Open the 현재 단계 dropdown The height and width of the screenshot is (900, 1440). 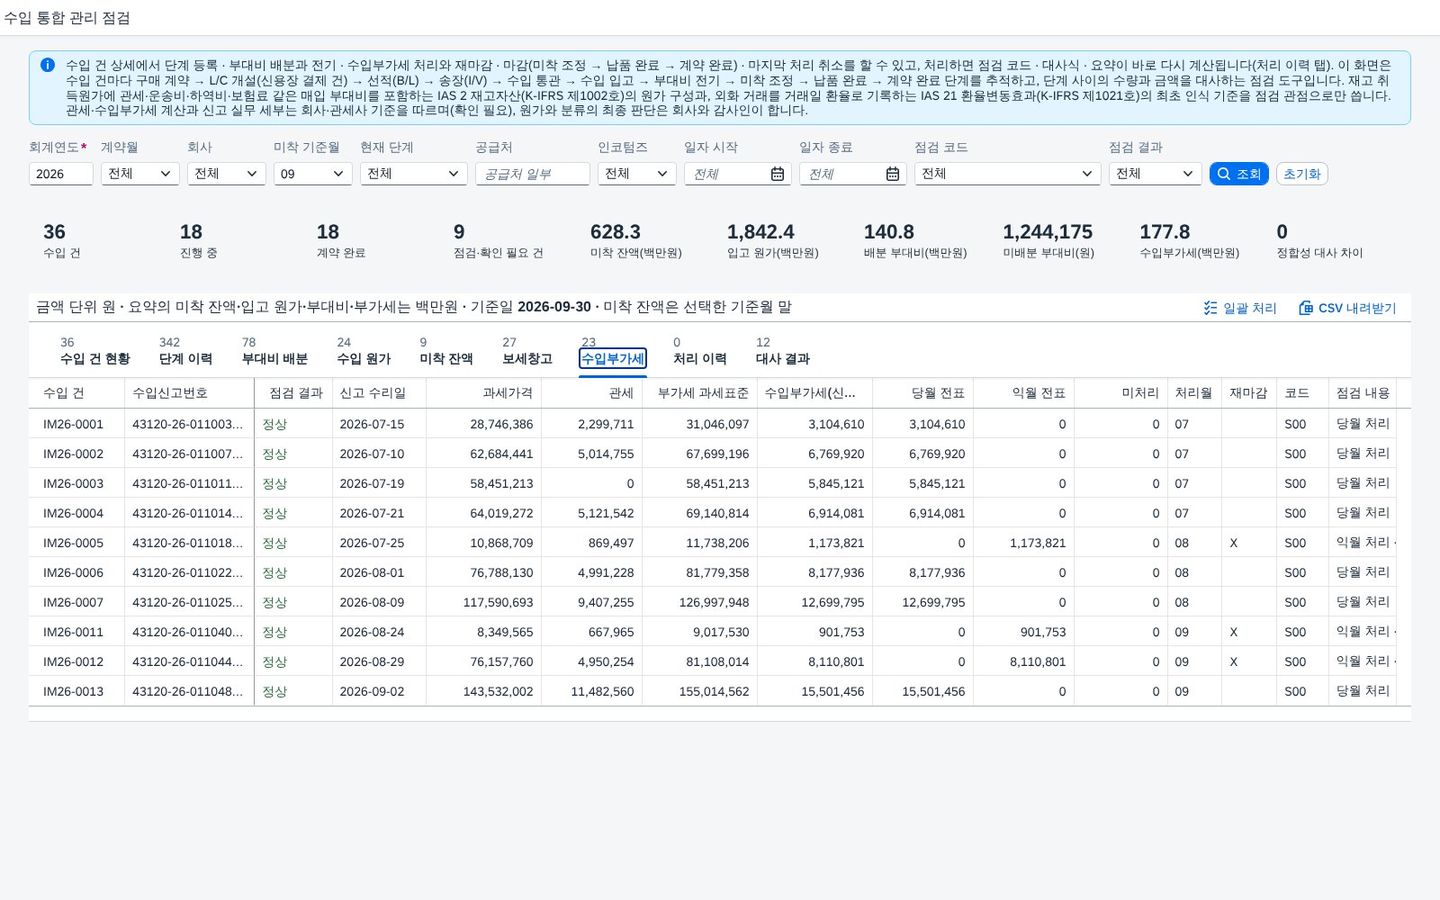[x=414, y=174]
